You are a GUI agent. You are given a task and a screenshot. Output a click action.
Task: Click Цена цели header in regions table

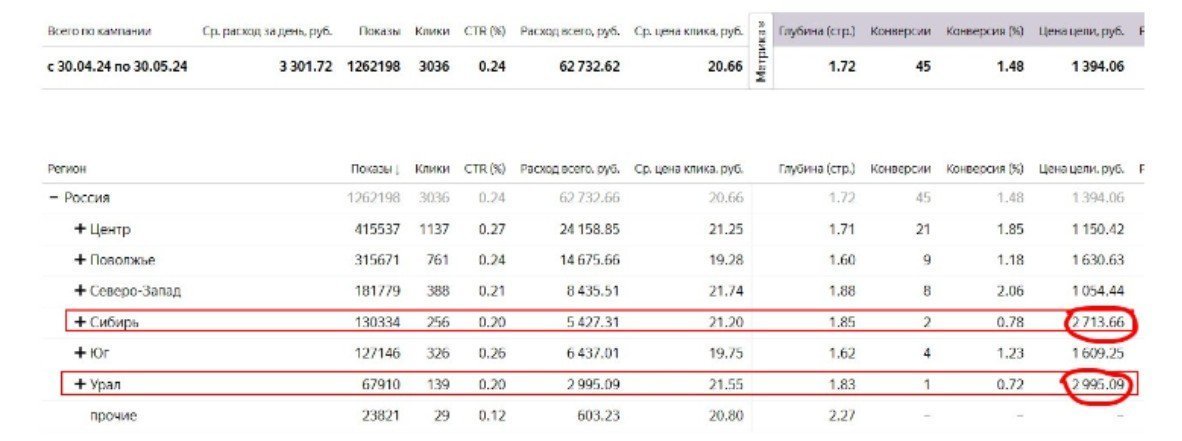tap(1082, 169)
